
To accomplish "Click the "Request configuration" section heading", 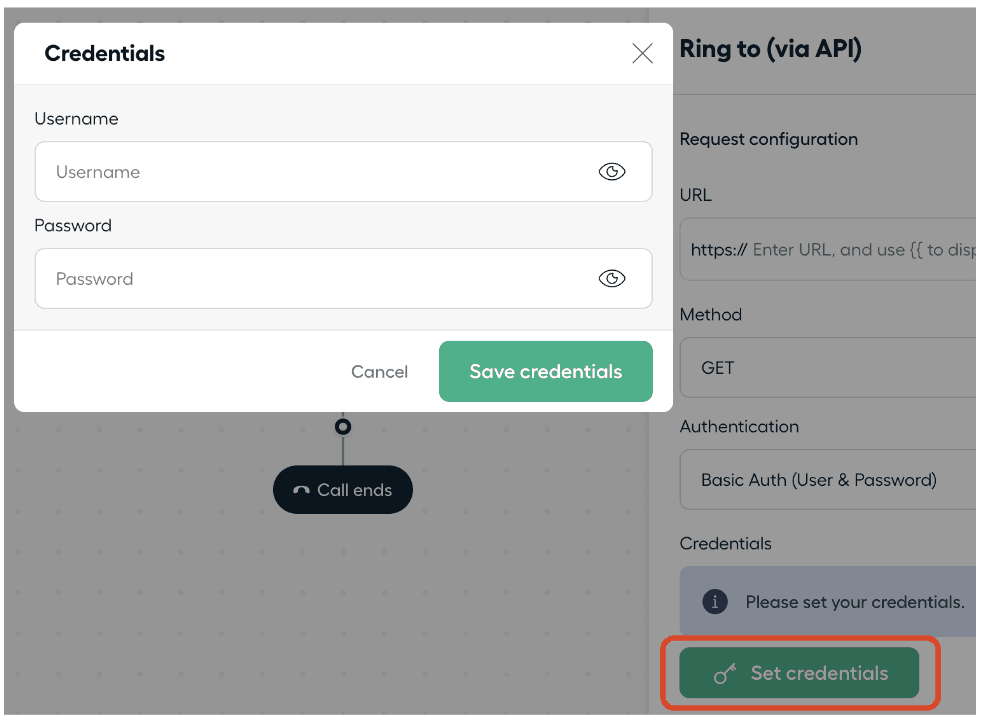I will coord(768,139).
